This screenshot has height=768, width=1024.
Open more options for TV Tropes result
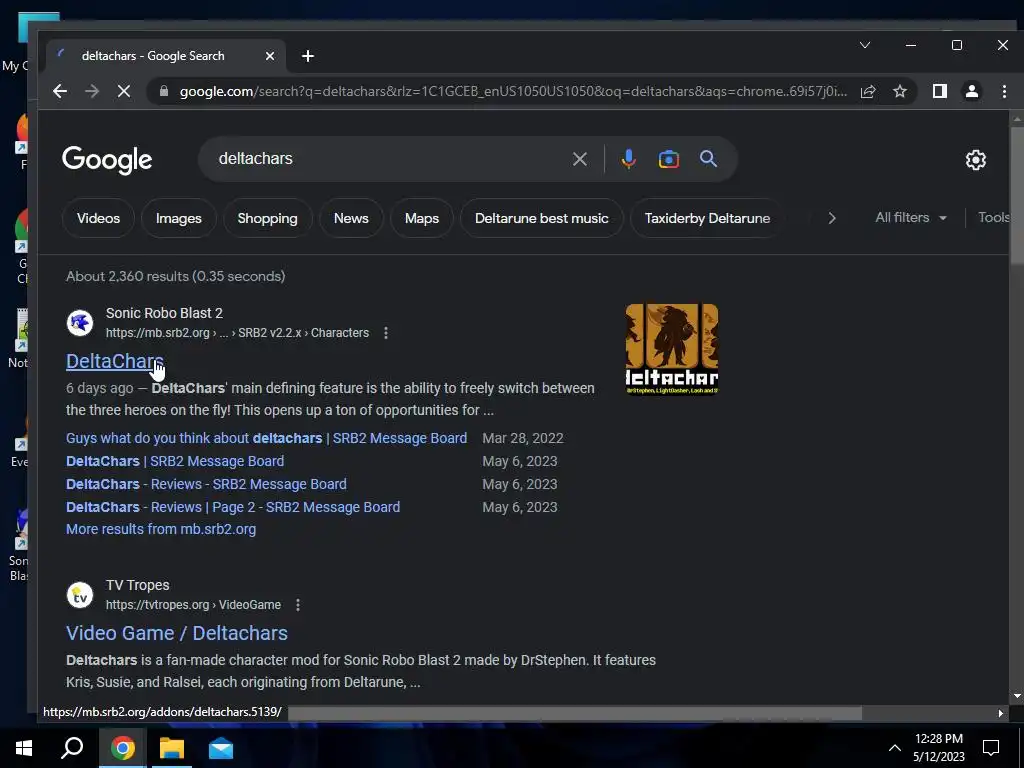[x=298, y=605]
